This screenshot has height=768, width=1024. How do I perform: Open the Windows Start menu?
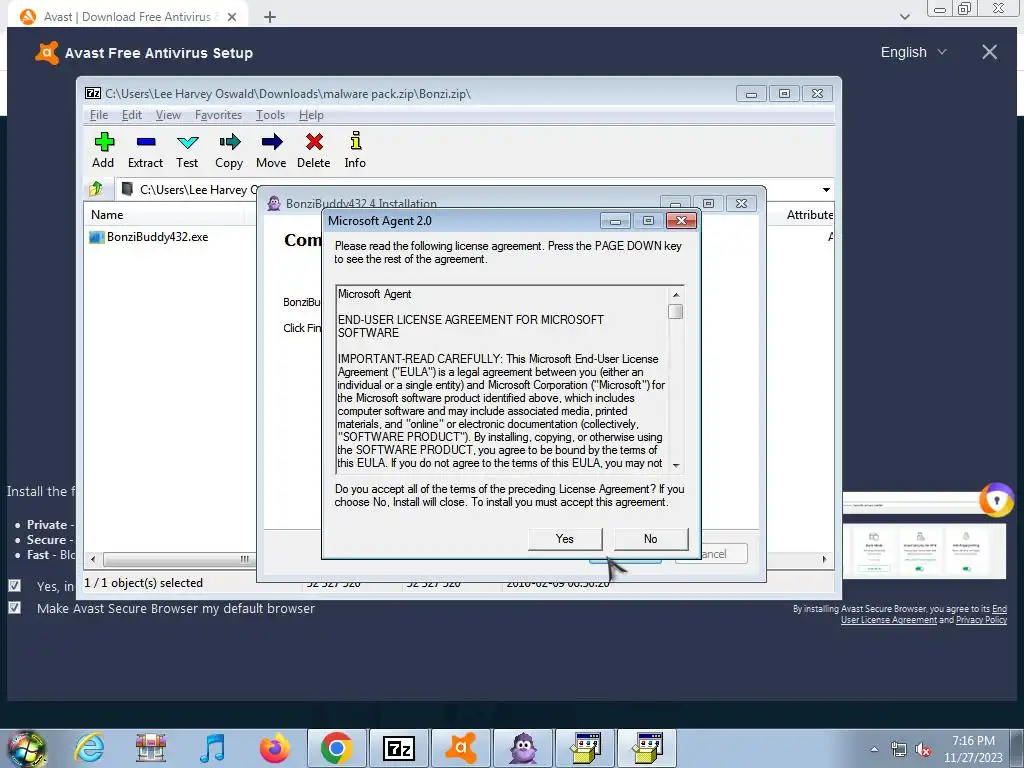pyautogui.click(x=26, y=748)
